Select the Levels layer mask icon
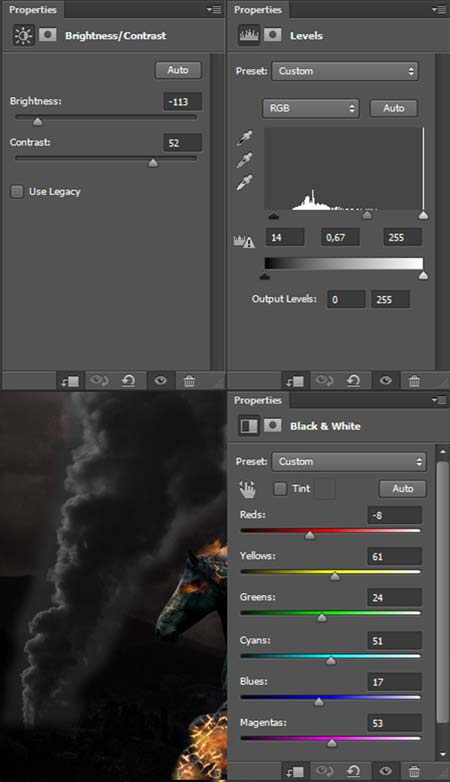The image size is (450, 782). [272, 35]
